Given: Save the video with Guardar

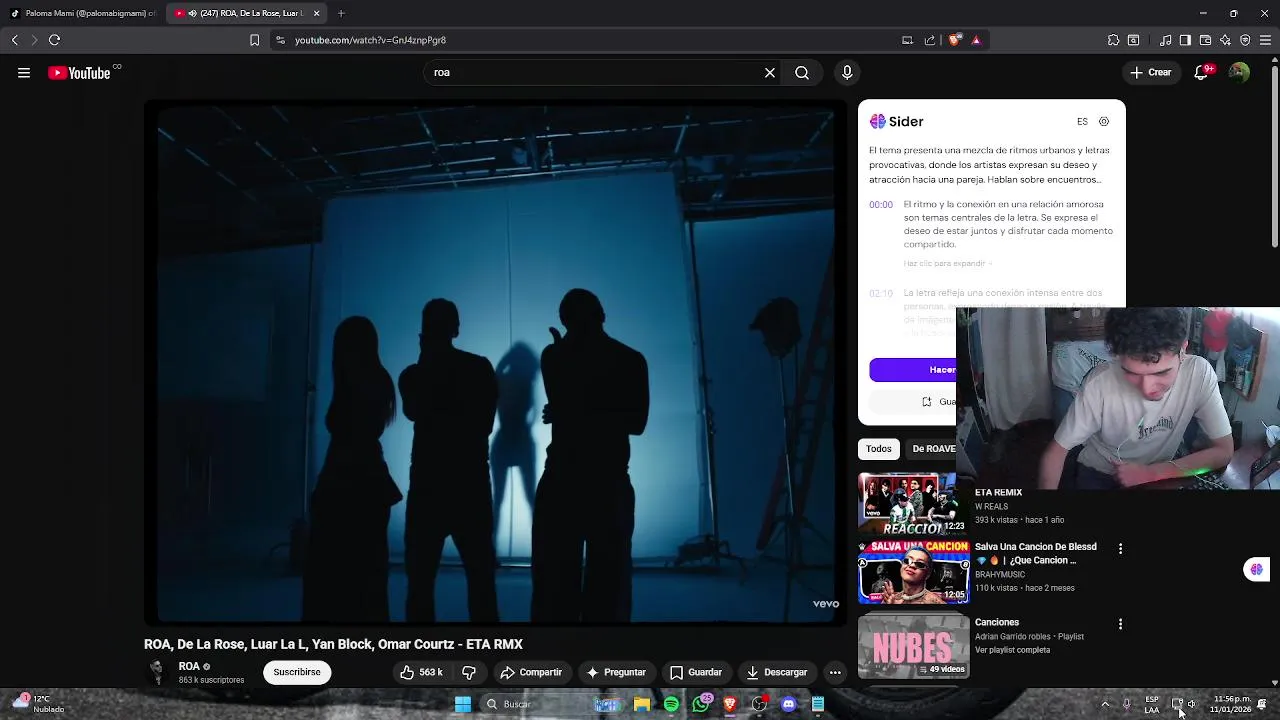Looking at the screenshot, I should click(x=696, y=672).
